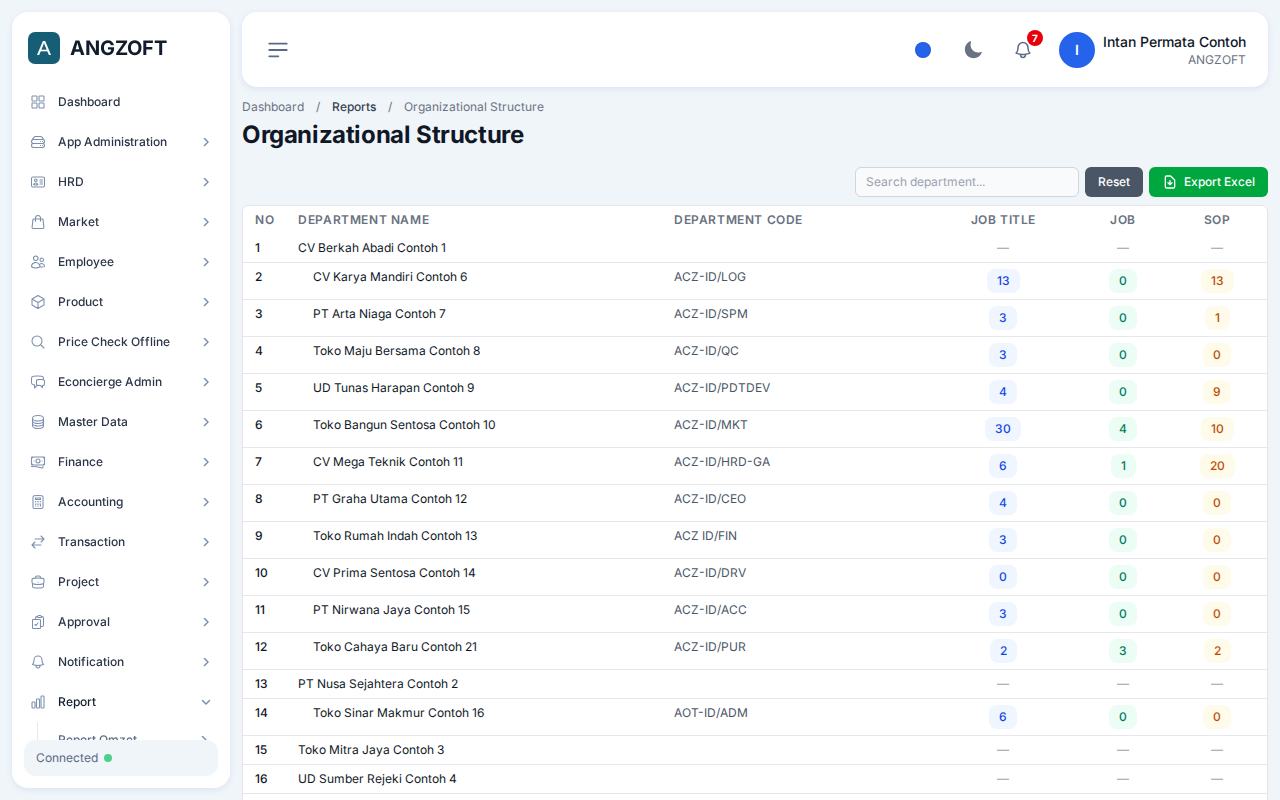The width and height of the screenshot is (1280, 800).
Task: Click the HRD sidebar icon
Action: point(38,182)
